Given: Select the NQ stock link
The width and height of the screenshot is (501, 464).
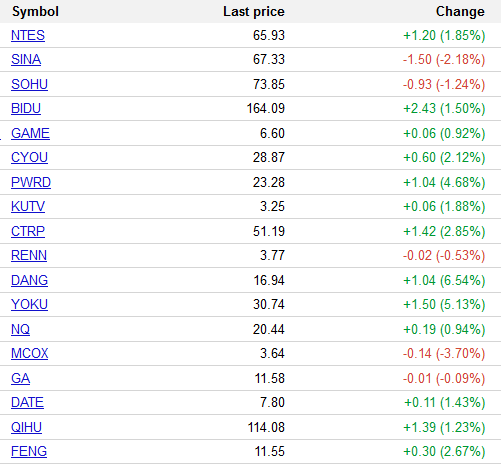Looking at the screenshot, I should click(20, 329).
